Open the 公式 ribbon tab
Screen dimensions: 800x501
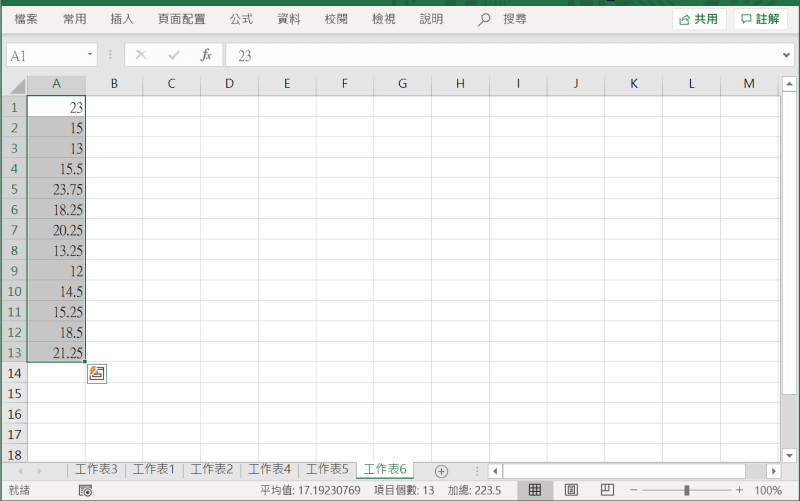click(x=241, y=19)
